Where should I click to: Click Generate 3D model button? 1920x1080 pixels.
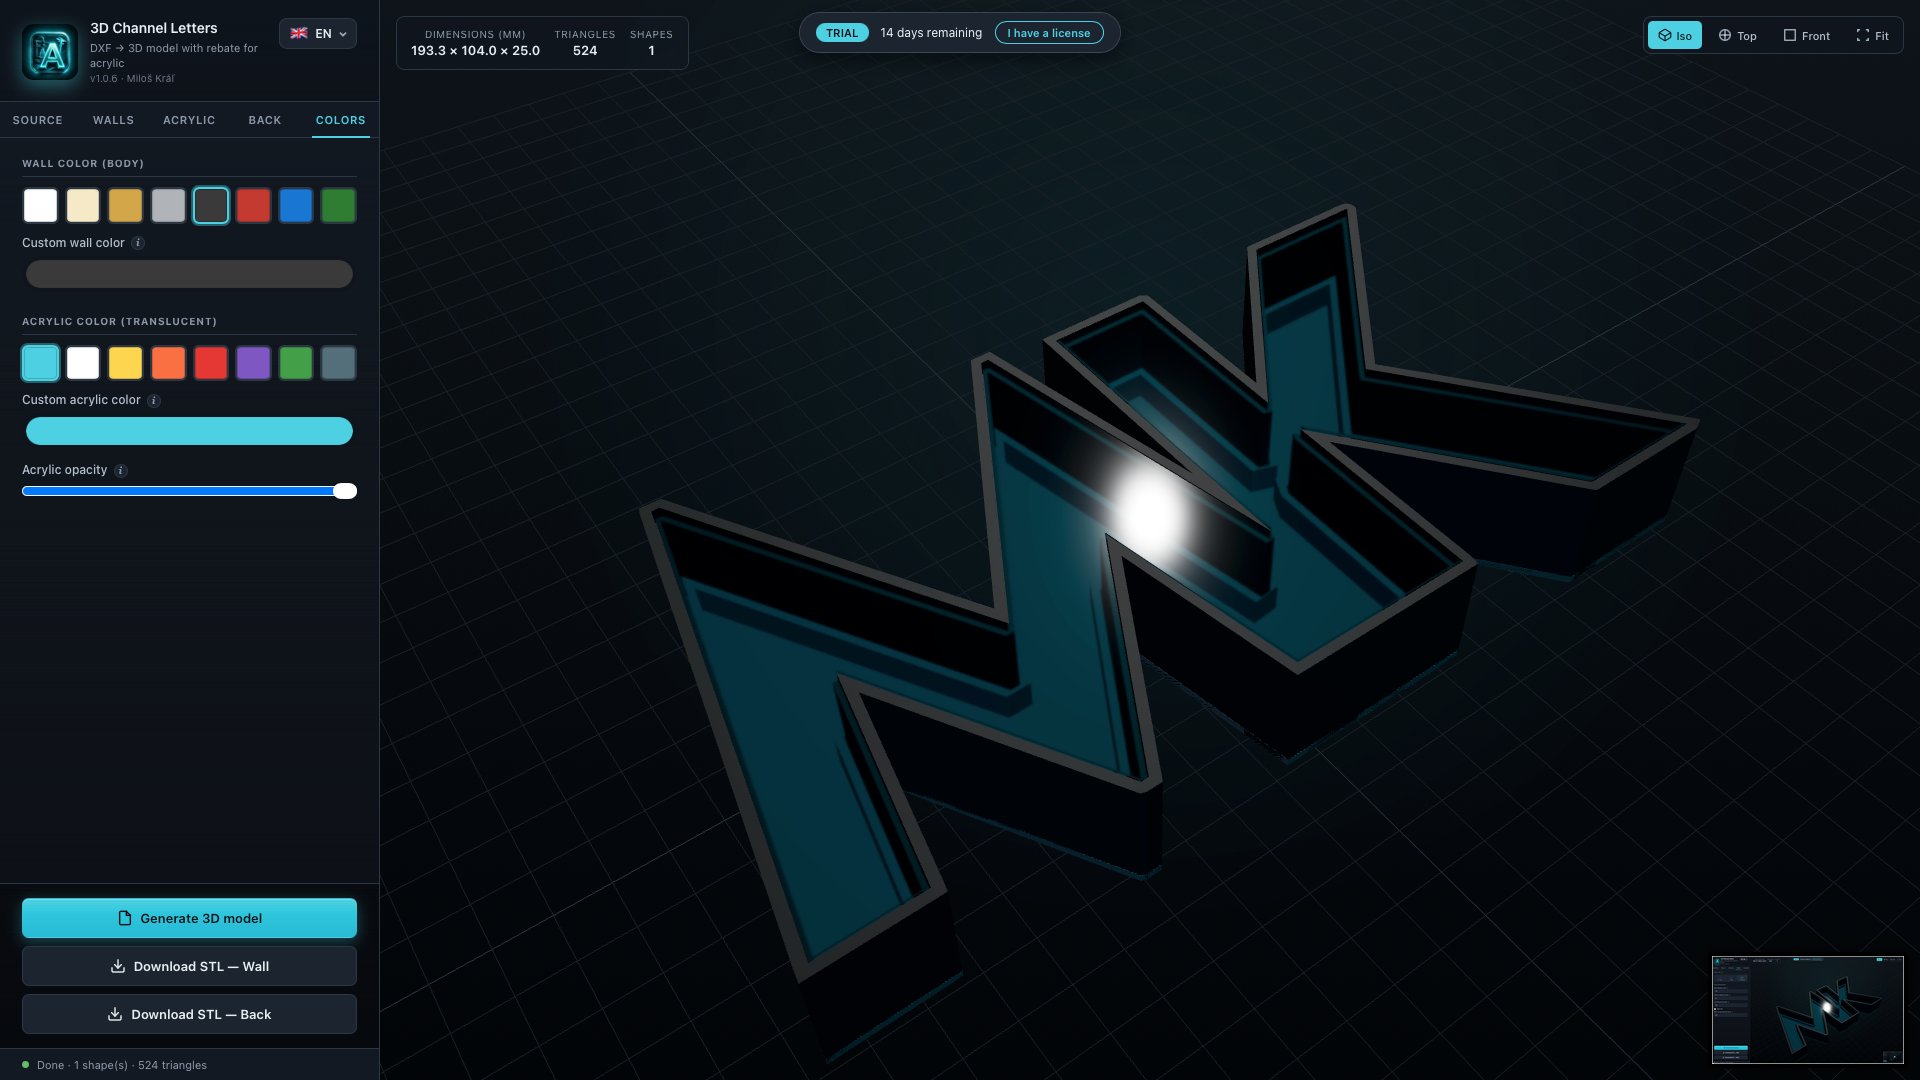189,918
